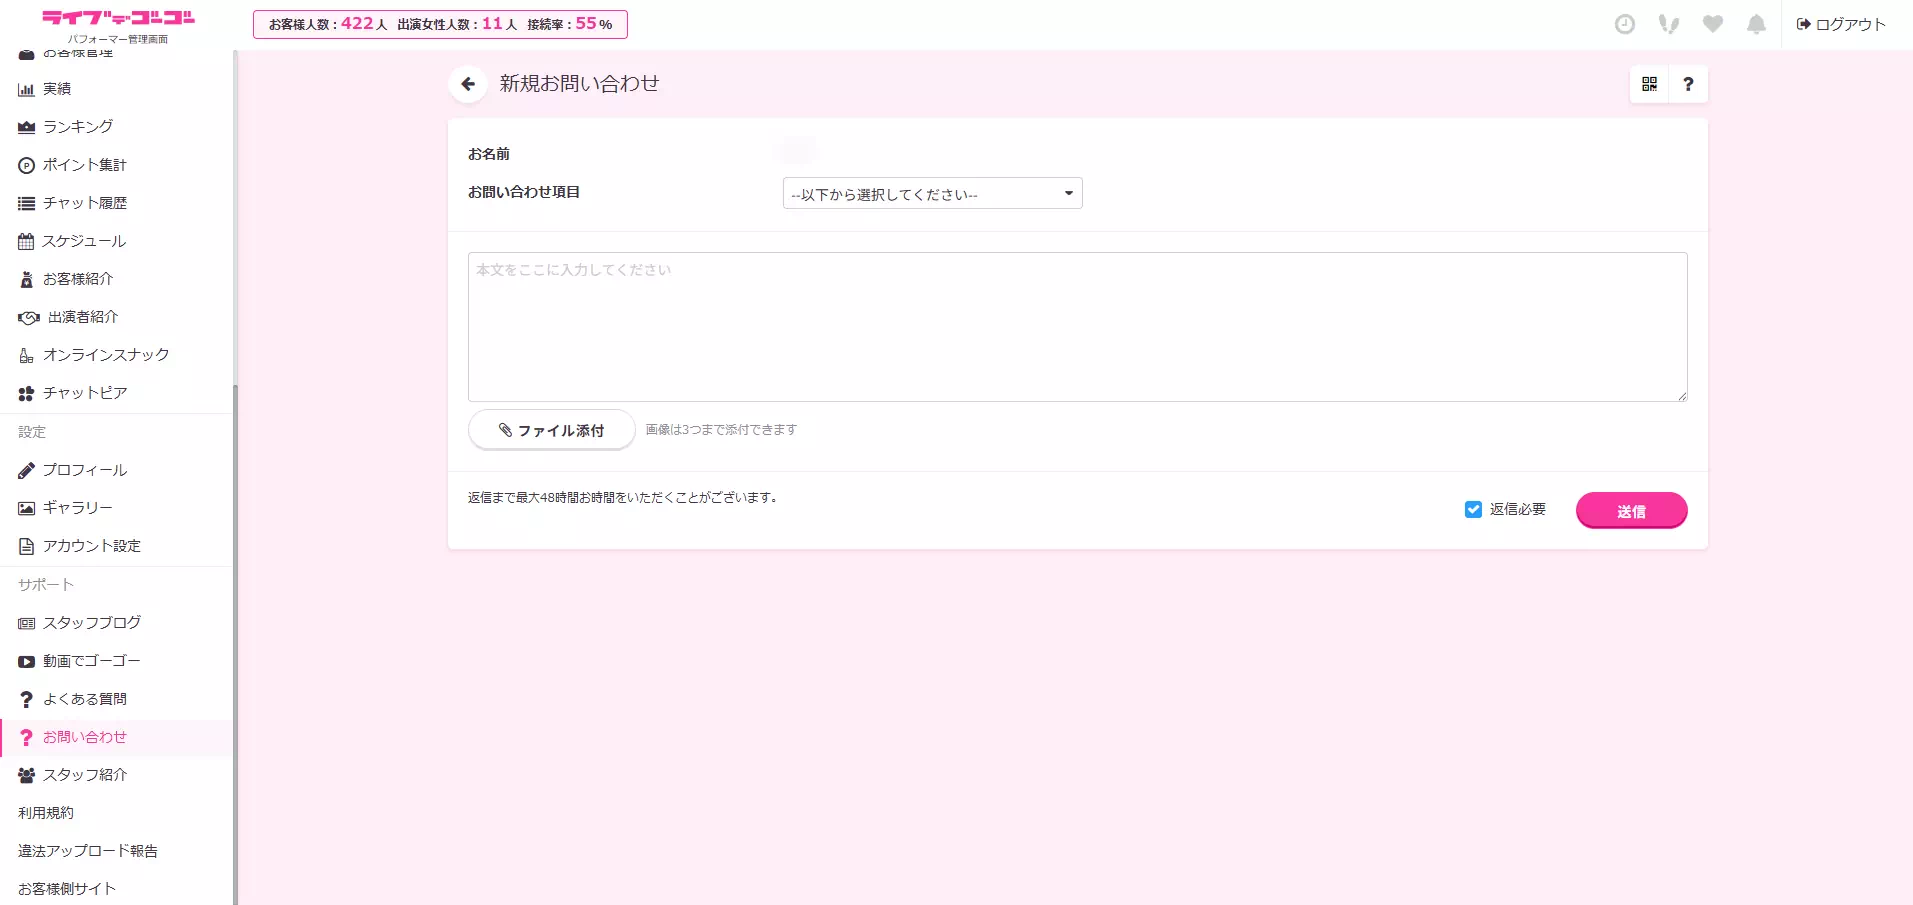Uncheck the 返信必要 checkbox
This screenshot has height=905, width=1913.
click(1473, 510)
